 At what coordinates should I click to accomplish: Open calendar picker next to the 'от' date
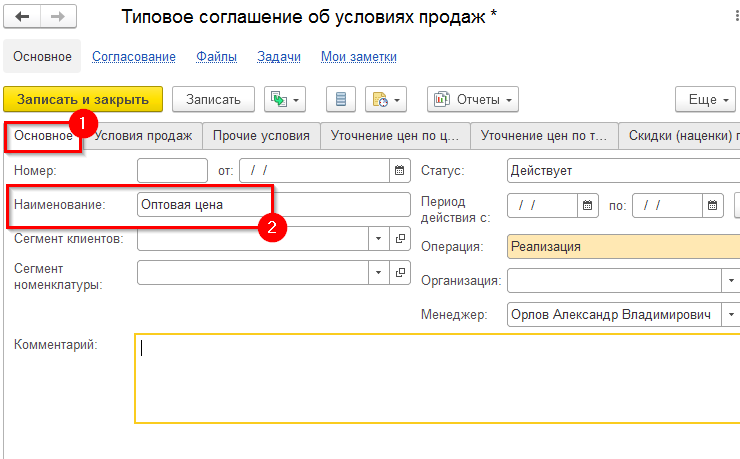pos(400,171)
